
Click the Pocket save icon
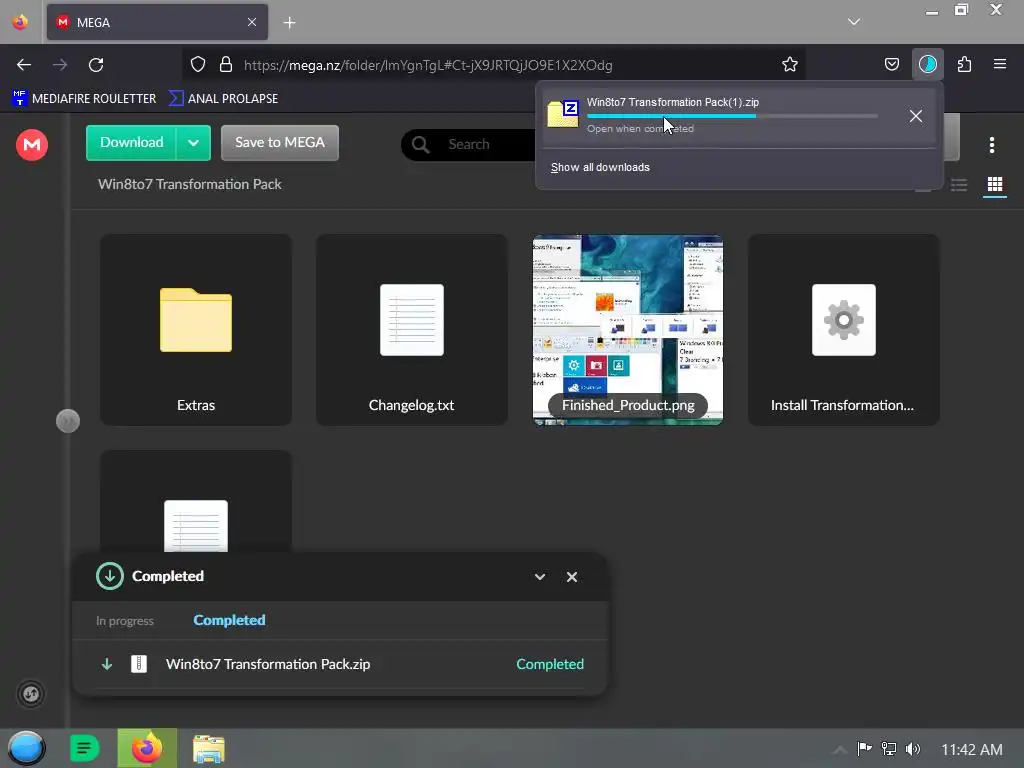891,64
